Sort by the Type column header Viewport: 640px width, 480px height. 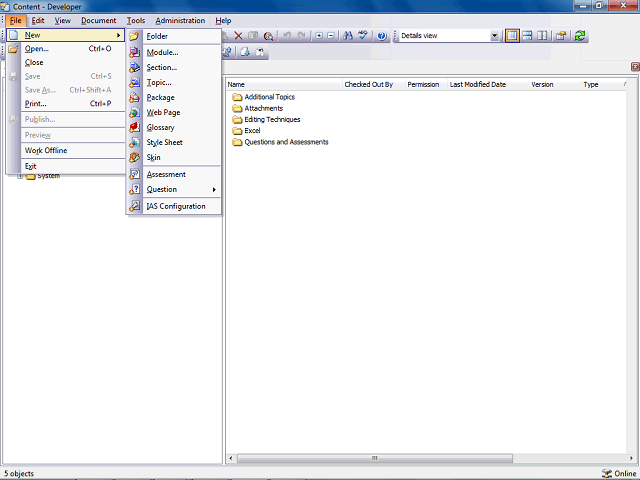602,84
